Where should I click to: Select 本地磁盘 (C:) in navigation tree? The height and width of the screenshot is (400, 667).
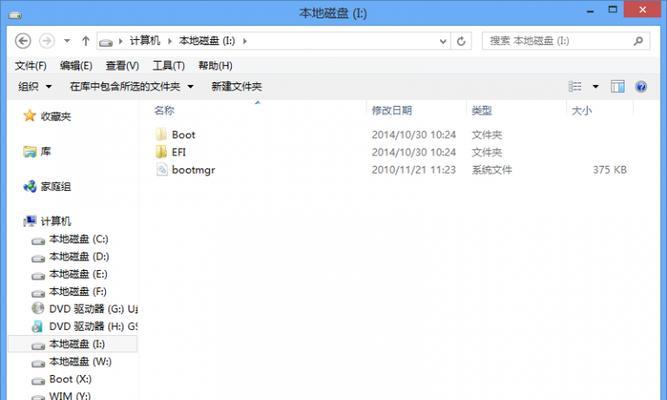tap(79, 239)
